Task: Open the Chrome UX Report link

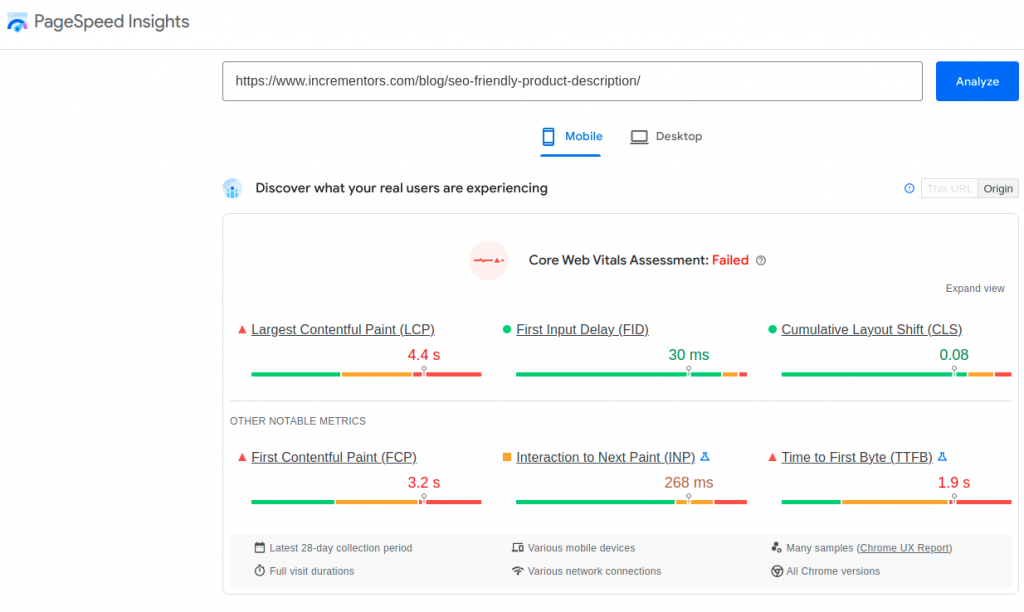Action: (904, 548)
